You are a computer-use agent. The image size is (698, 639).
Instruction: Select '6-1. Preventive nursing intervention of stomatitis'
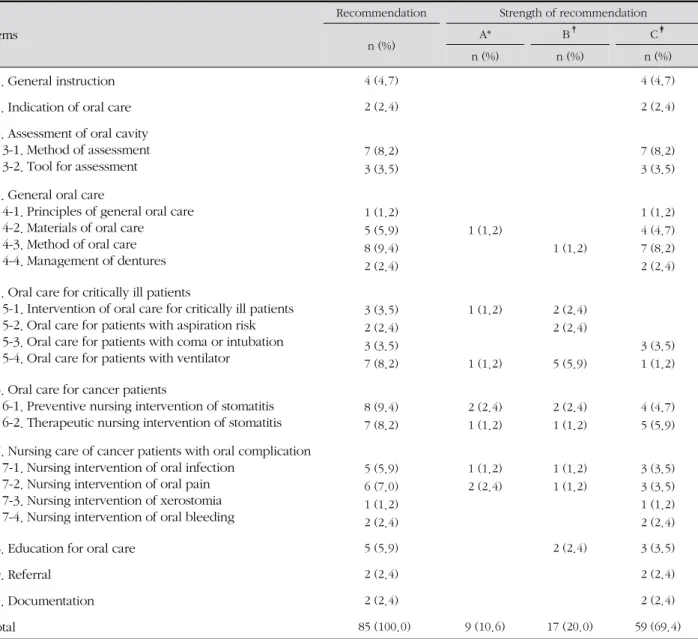(x=138, y=407)
